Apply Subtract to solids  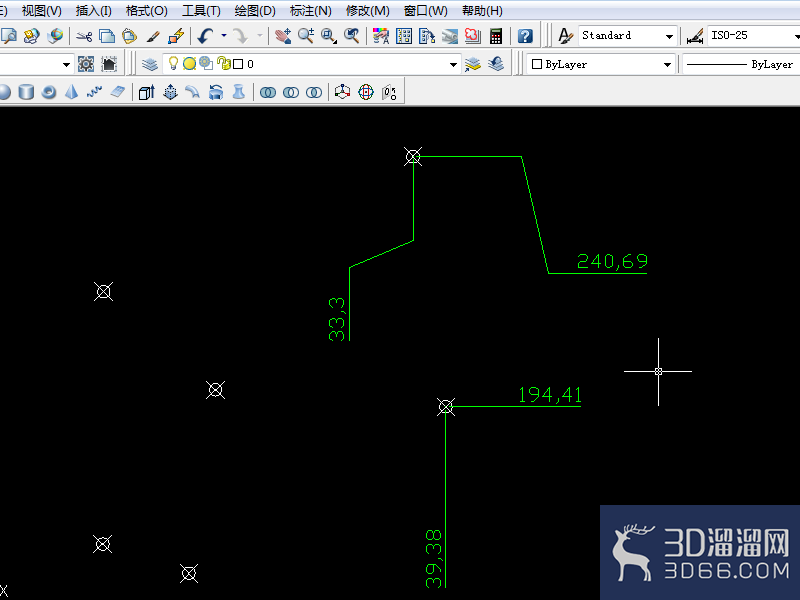pyautogui.click(x=291, y=92)
